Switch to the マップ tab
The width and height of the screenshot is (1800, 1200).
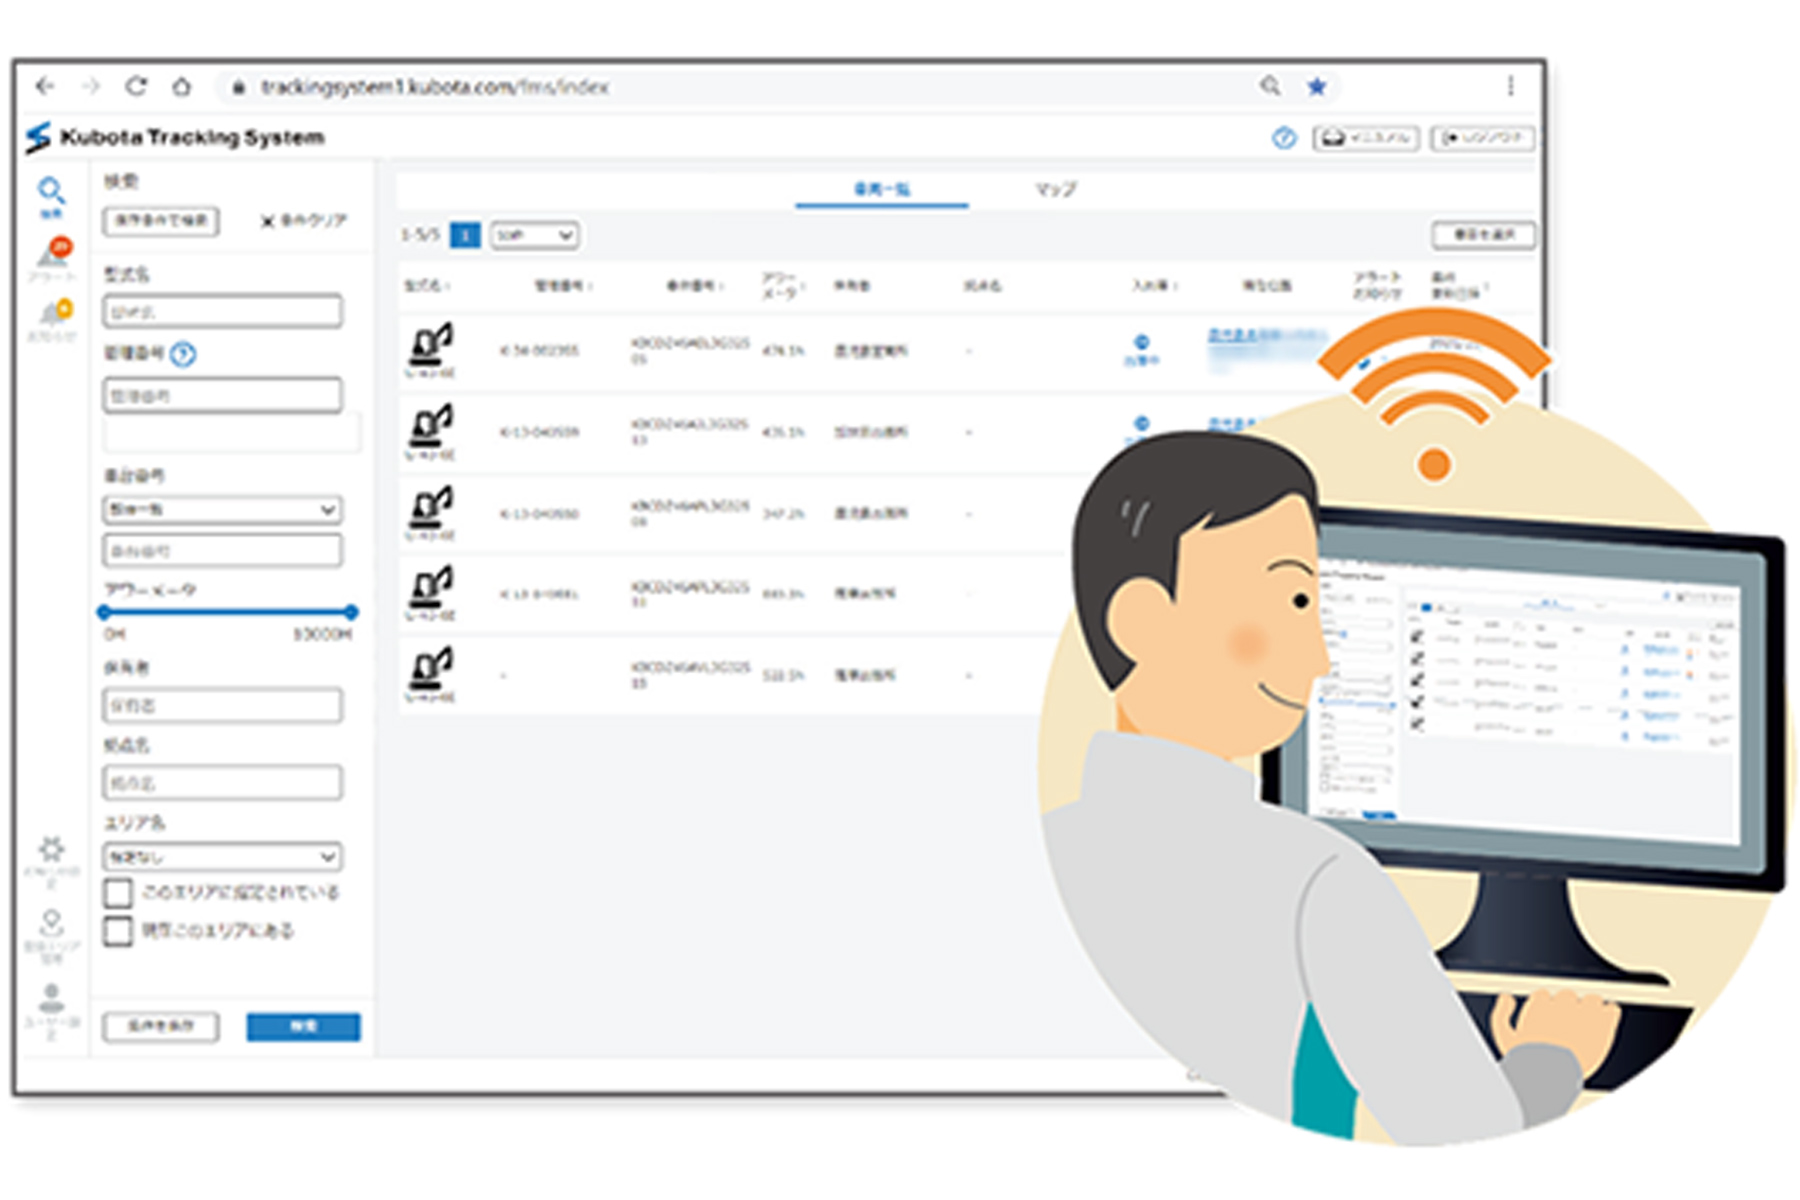click(1055, 189)
